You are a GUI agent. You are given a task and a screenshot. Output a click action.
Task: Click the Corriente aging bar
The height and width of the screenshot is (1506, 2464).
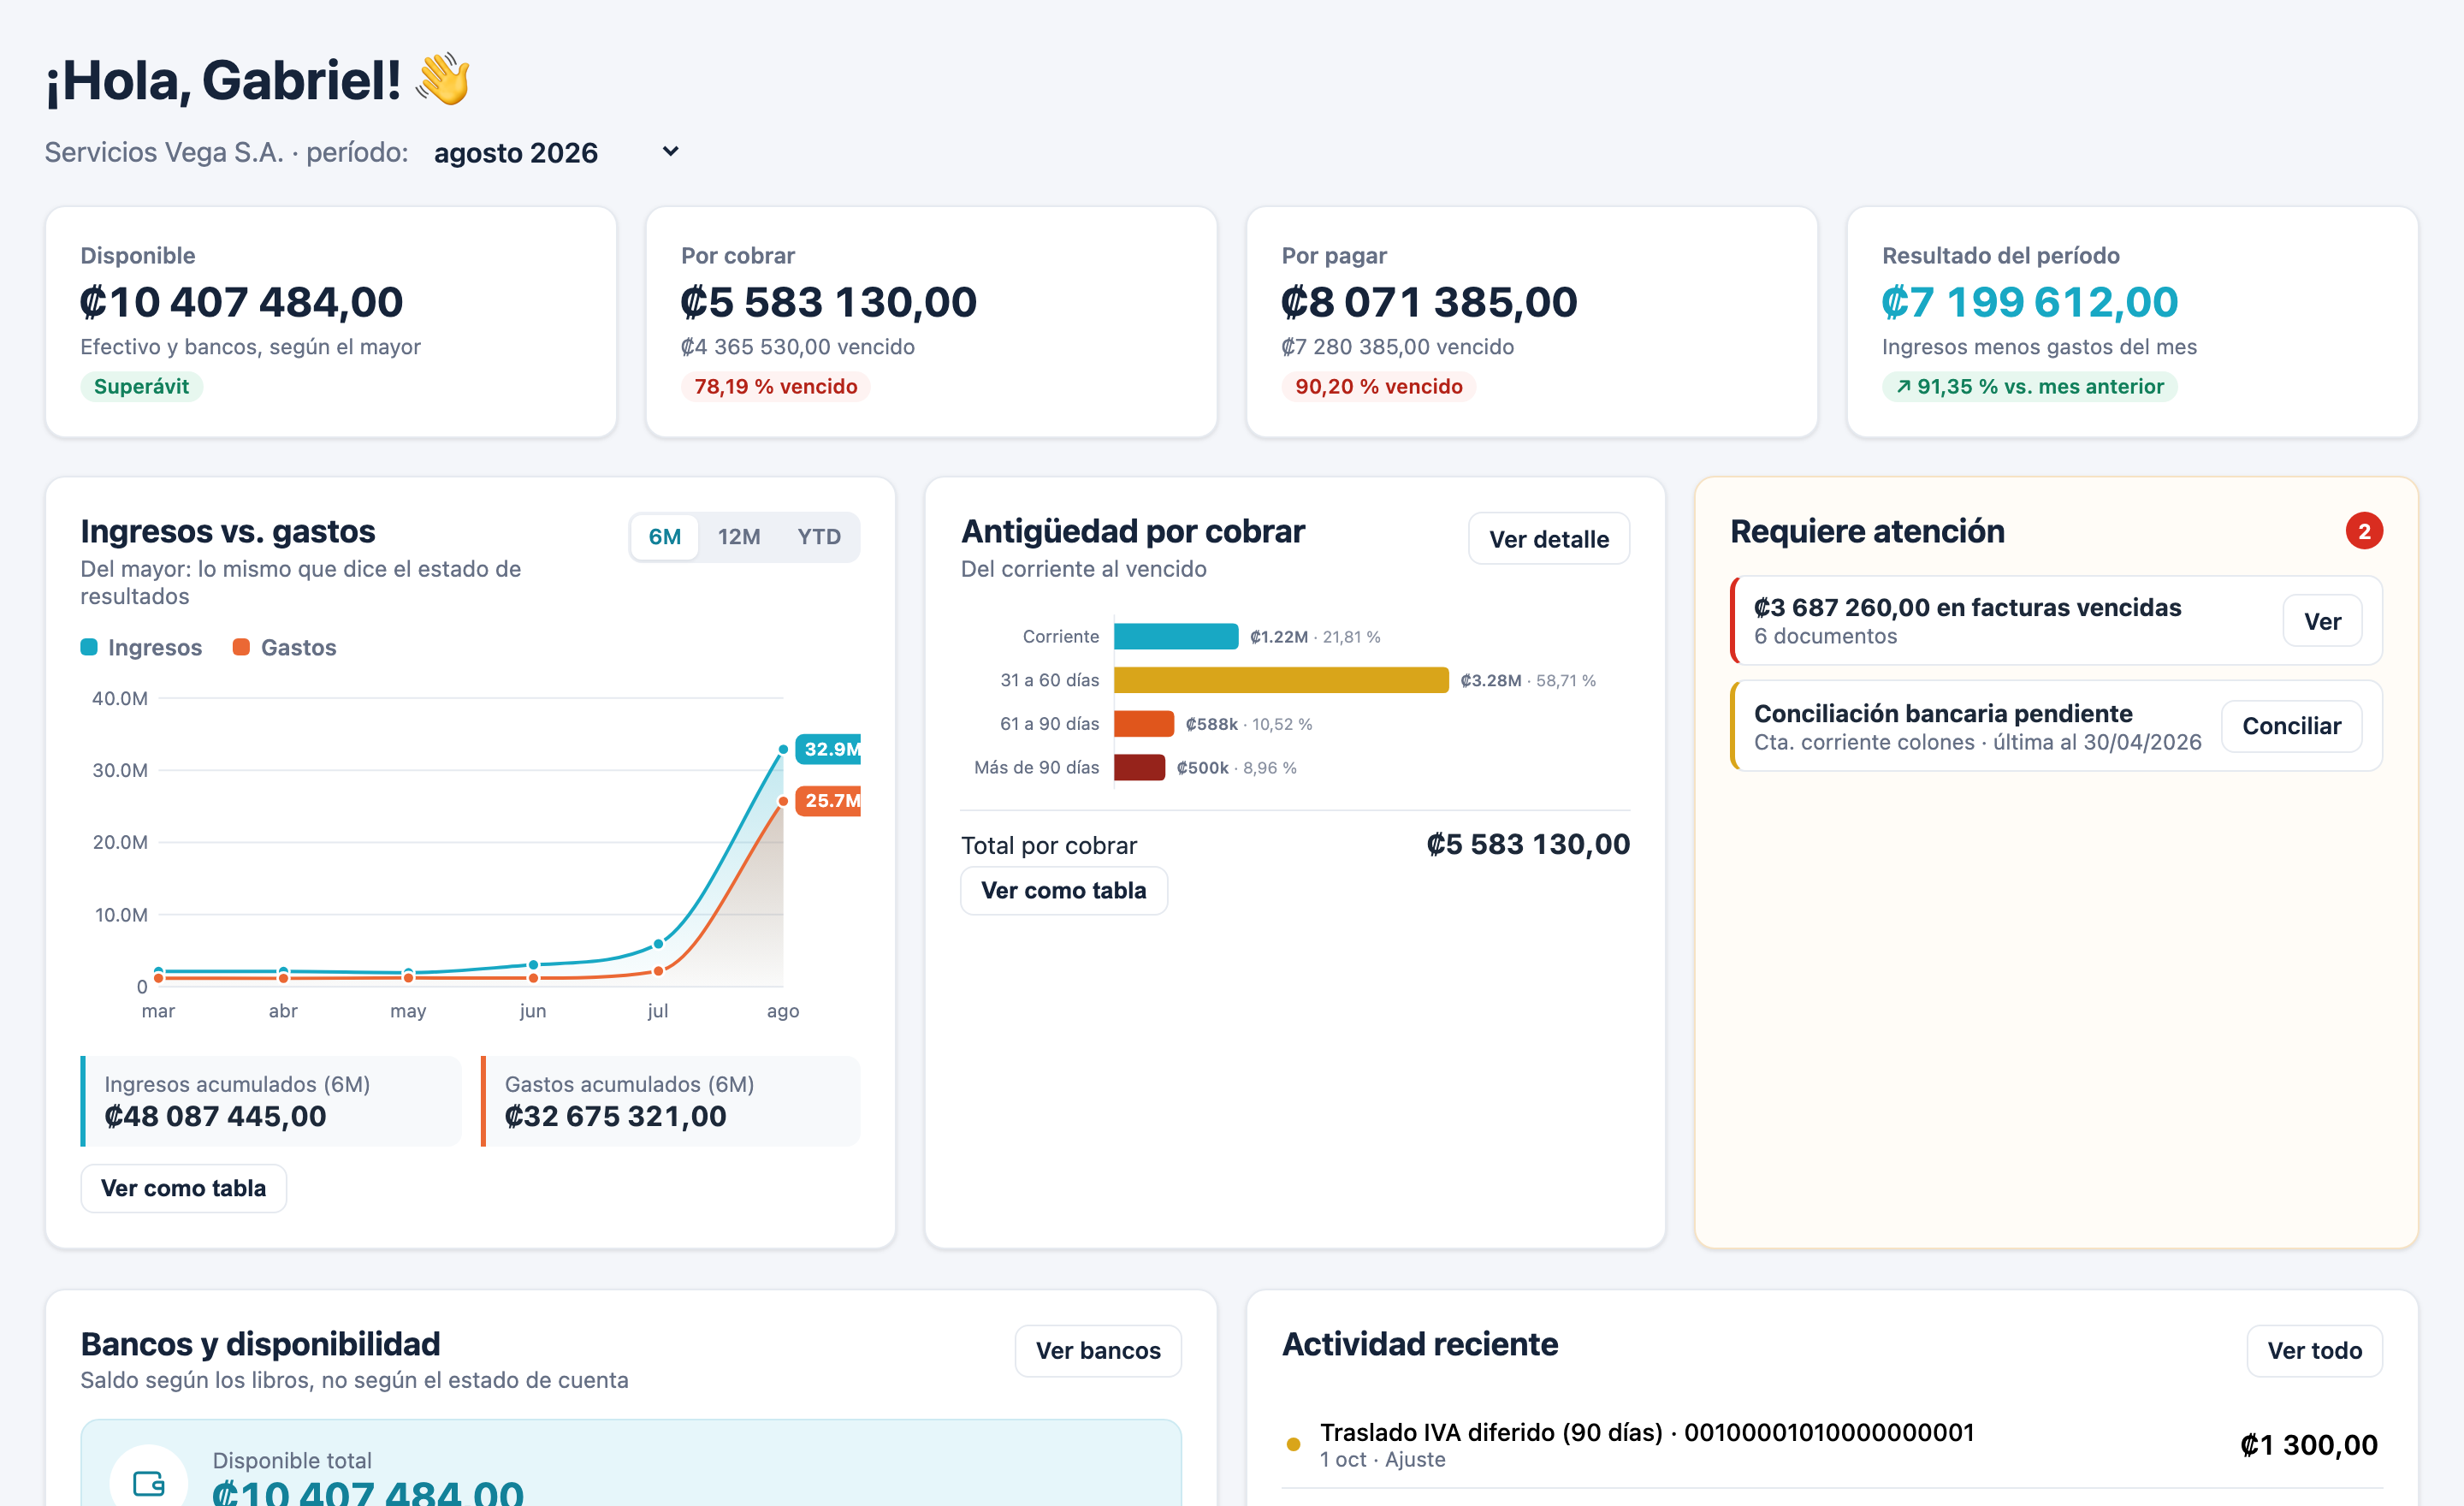(x=1176, y=636)
